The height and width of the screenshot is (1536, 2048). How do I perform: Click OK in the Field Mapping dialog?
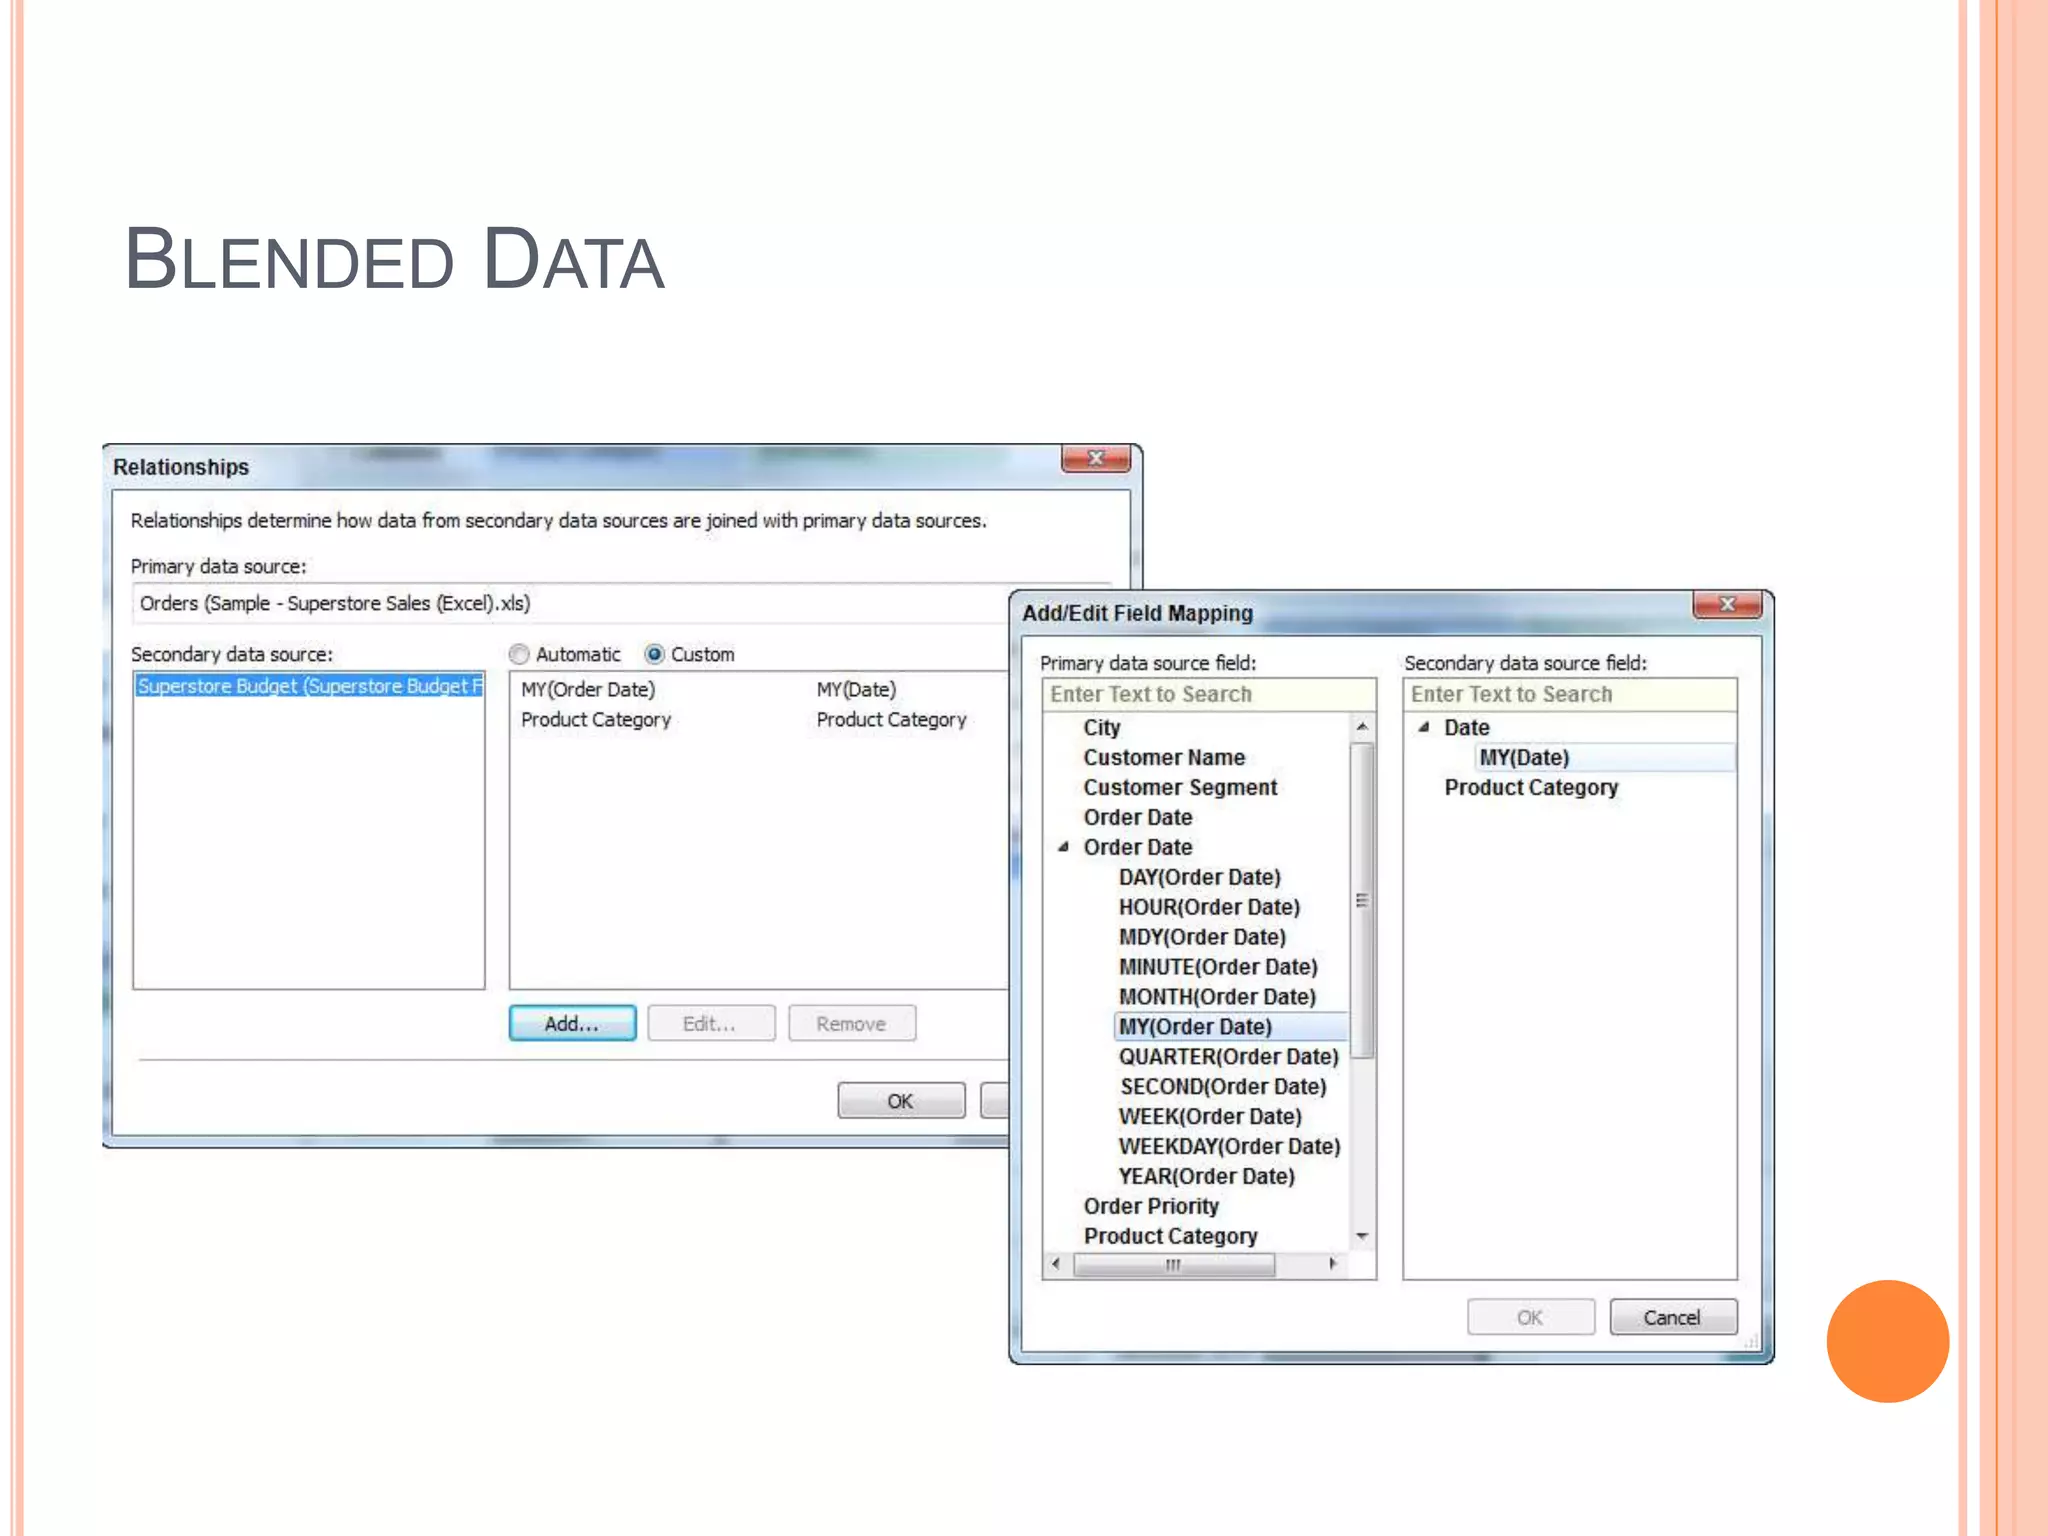1530,1317
